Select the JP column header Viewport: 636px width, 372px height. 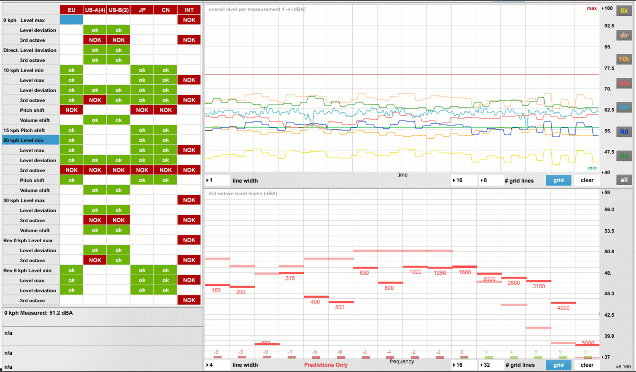(142, 10)
